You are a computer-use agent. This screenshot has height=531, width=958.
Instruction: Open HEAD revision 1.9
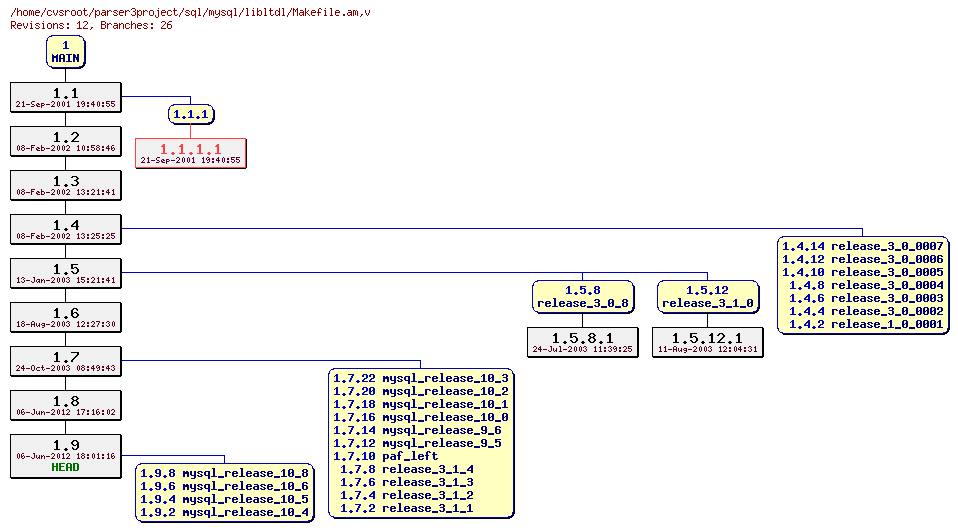[x=65, y=456]
